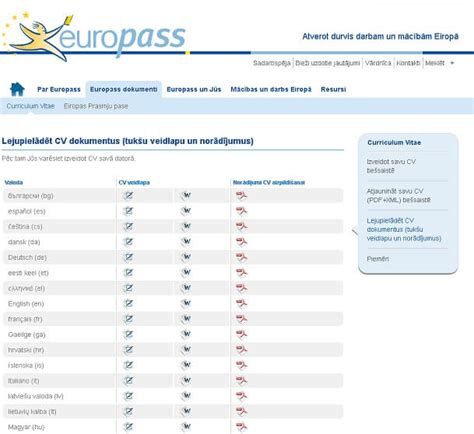Open Greek (el) instructions PDF icon
The width and height of the screenshot is (474, 434).
(241, 288)
